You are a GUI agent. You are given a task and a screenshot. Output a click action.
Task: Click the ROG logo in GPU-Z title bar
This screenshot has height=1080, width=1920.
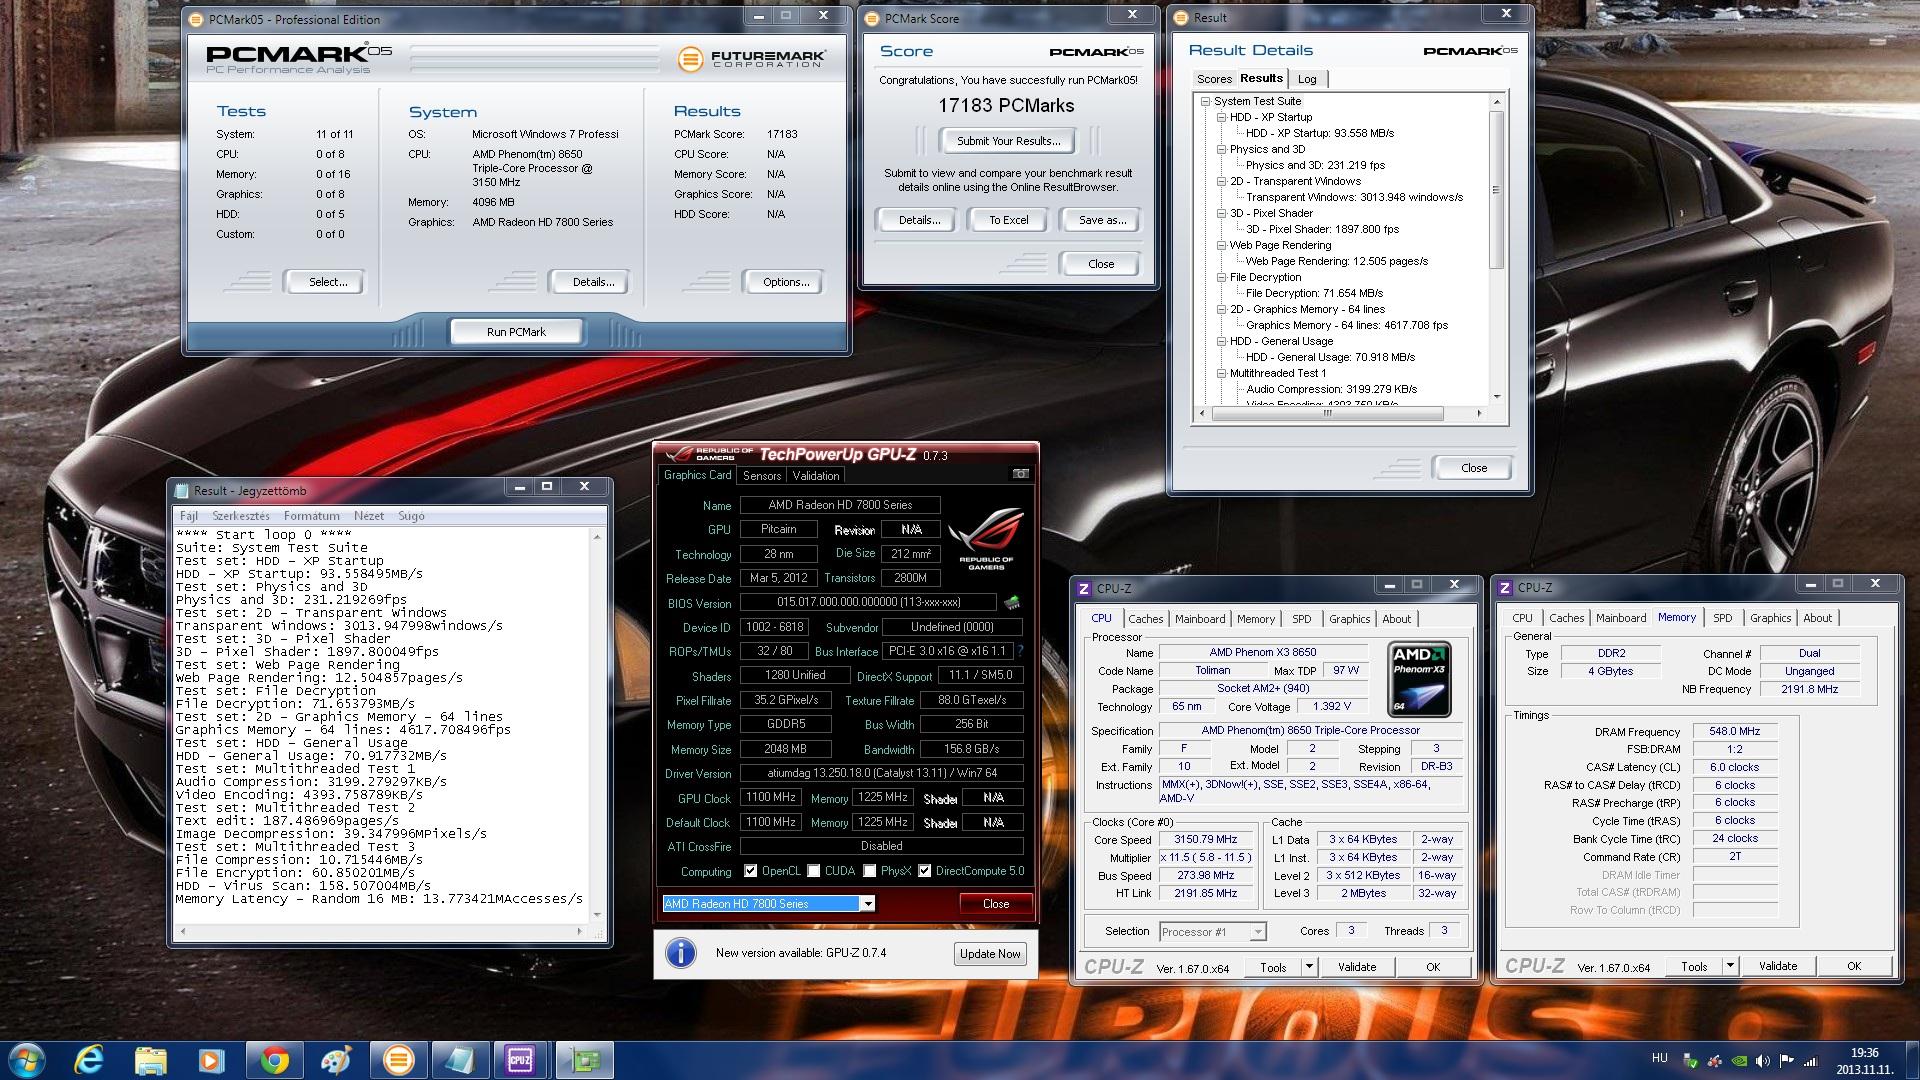707,454
